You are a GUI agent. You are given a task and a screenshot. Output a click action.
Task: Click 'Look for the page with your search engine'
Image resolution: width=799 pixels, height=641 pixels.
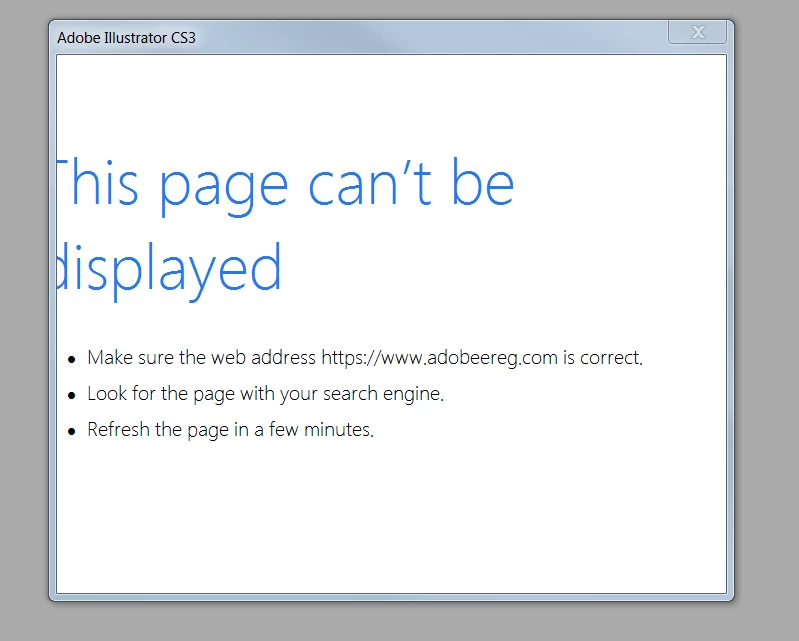(x=265, y=394)
